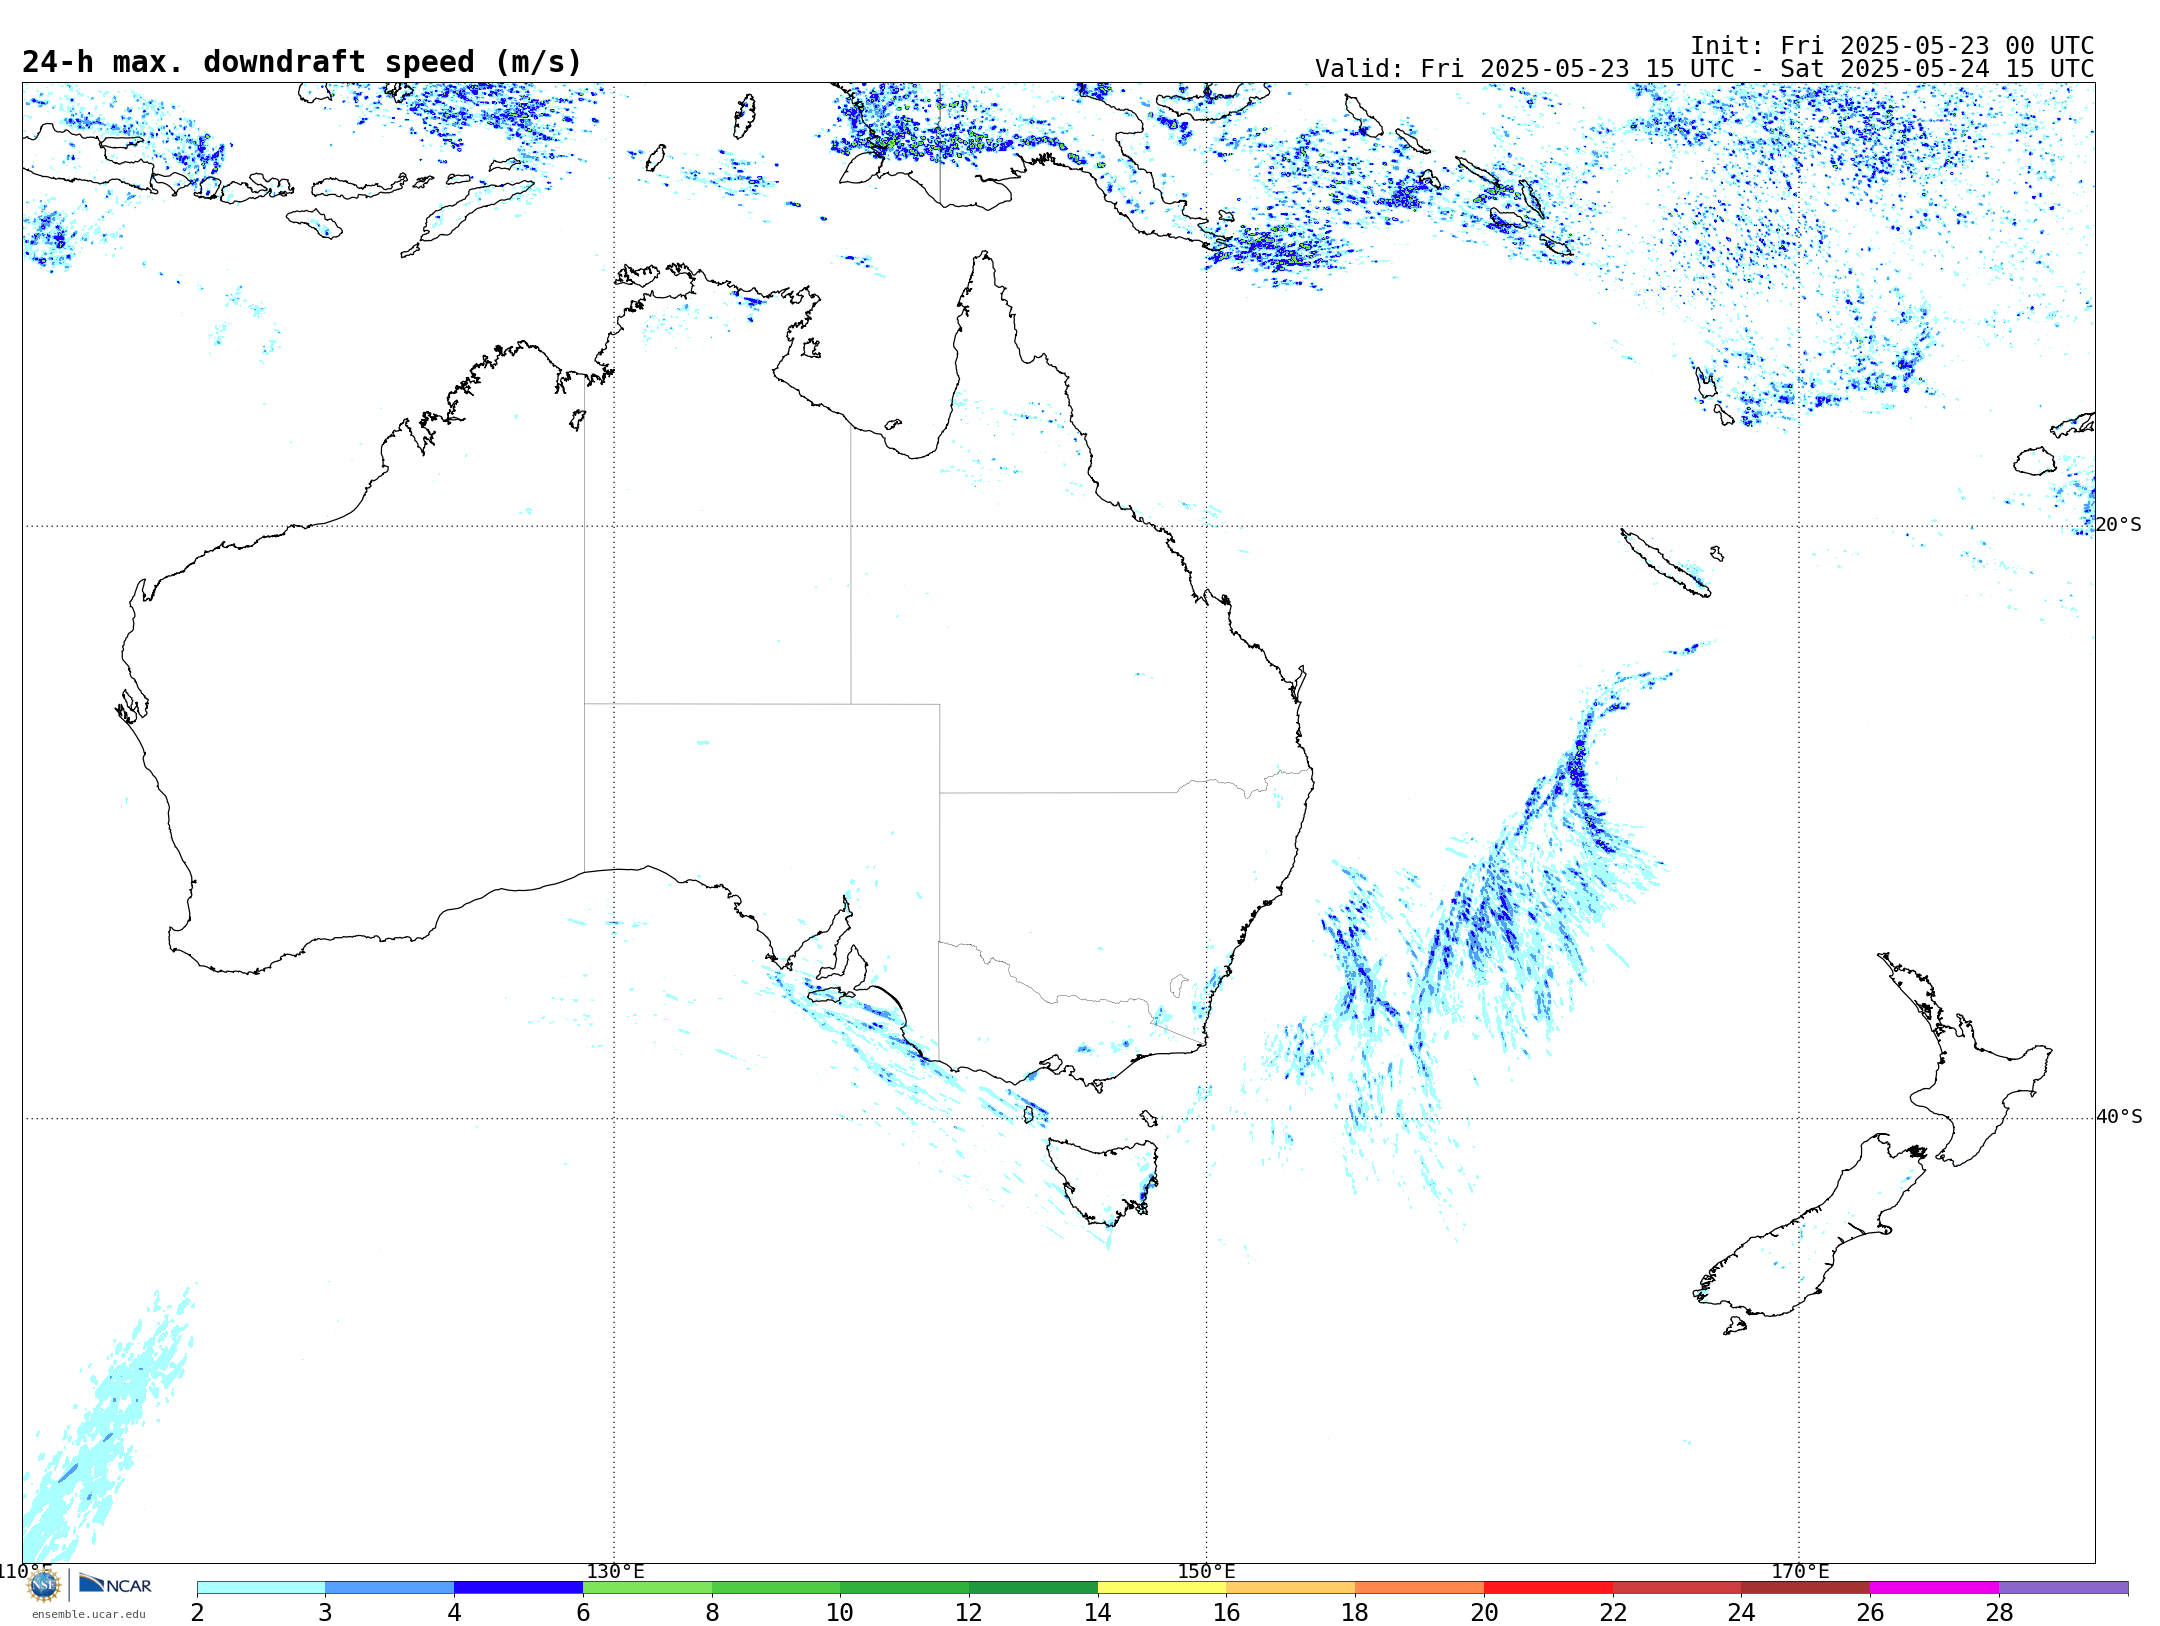Click the dark red 24-26 m/s color swatch
2160x1626 pixels.
[x=1806, y=1588]
